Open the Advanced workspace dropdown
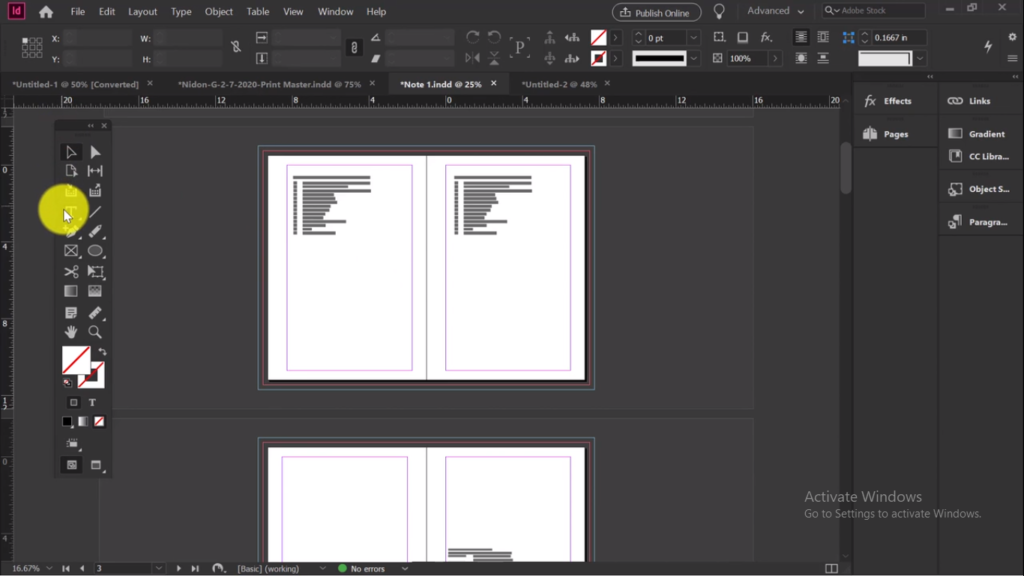 coord(775,11)
